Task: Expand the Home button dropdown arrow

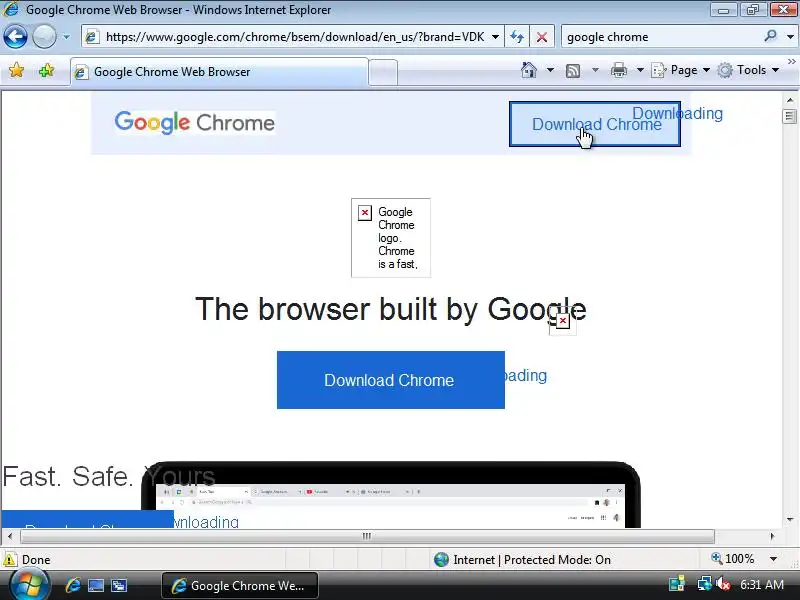Action: click(x=550, y=70)
